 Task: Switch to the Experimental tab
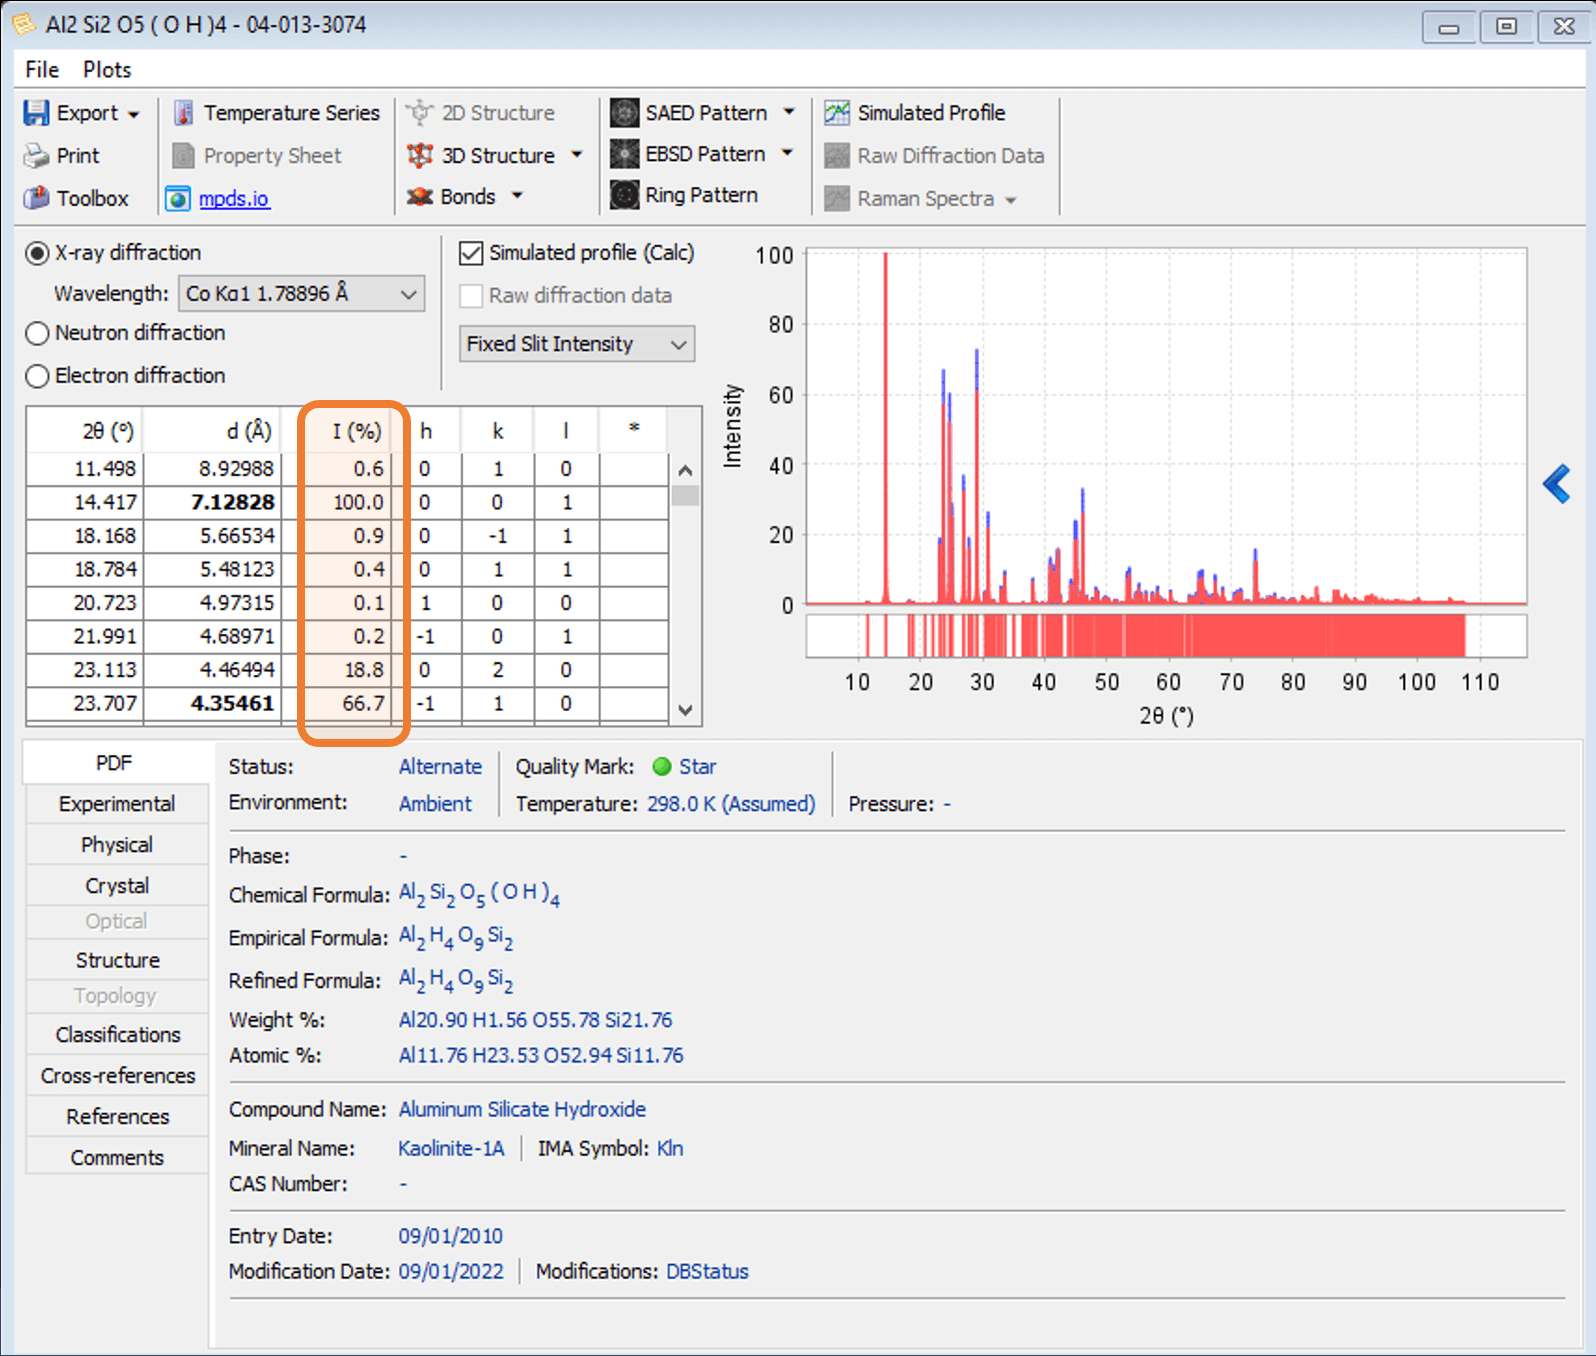point(117,804)
